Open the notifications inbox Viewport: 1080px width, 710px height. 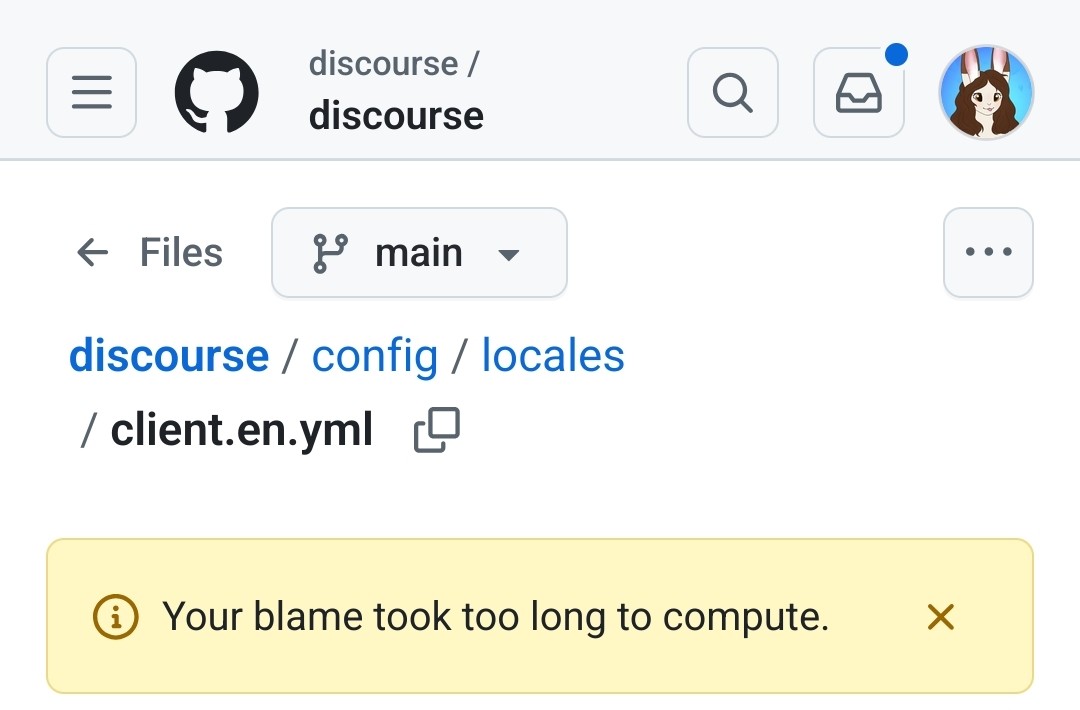(858, 93)
